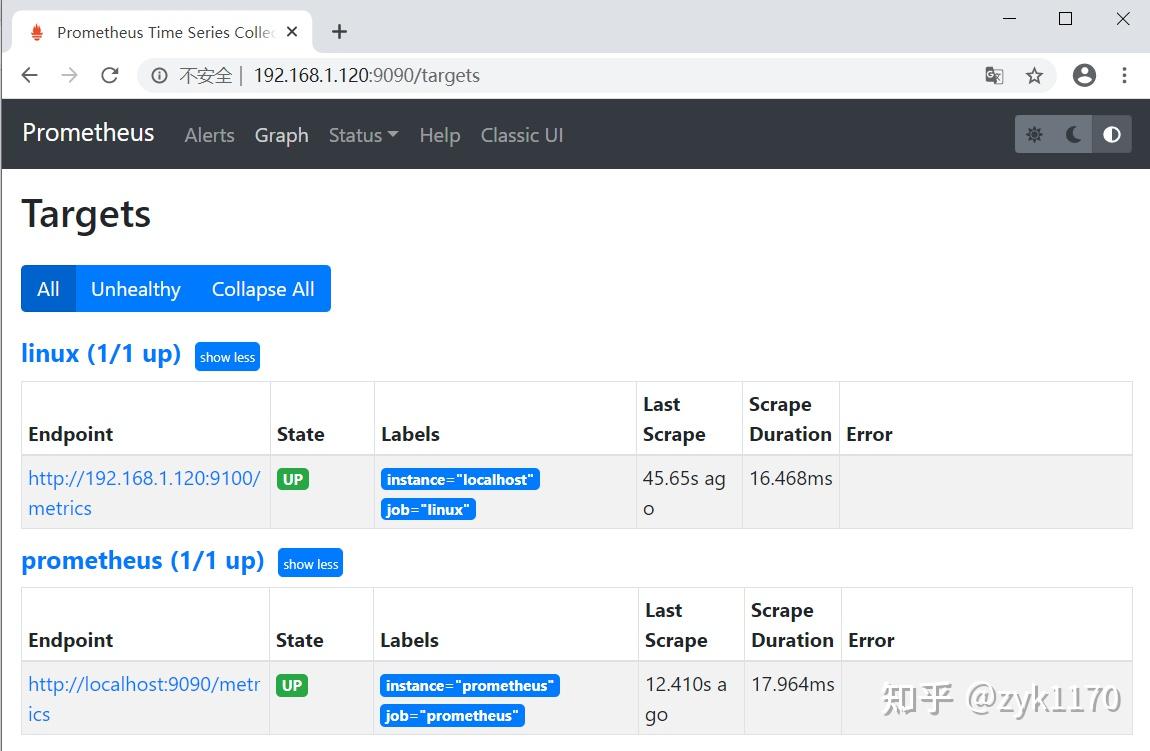Screen dimensions: 1150x751
Task: Toggle the All targets filter
Action: tap(48, 289)
